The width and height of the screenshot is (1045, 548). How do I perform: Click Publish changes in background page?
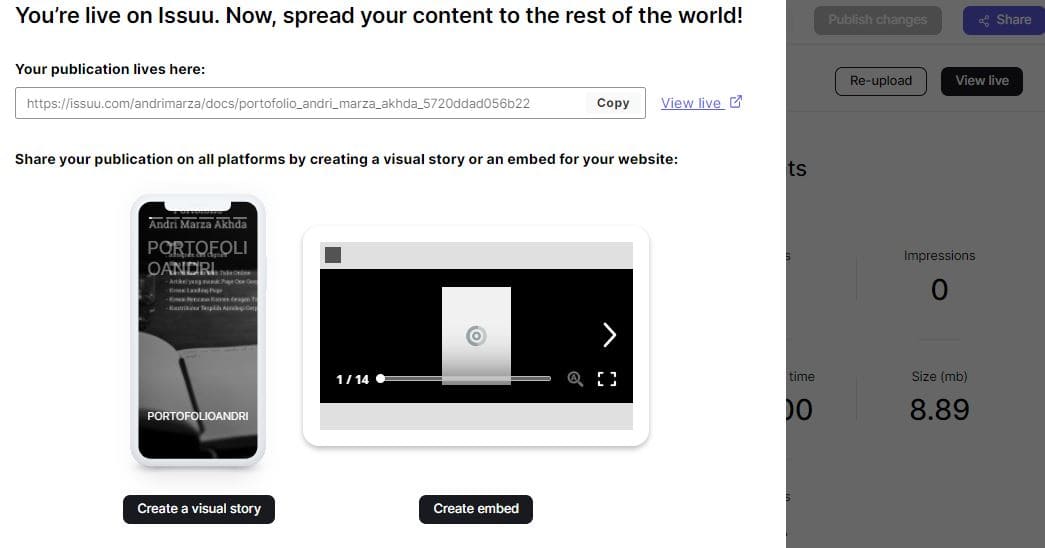(878, 20)
